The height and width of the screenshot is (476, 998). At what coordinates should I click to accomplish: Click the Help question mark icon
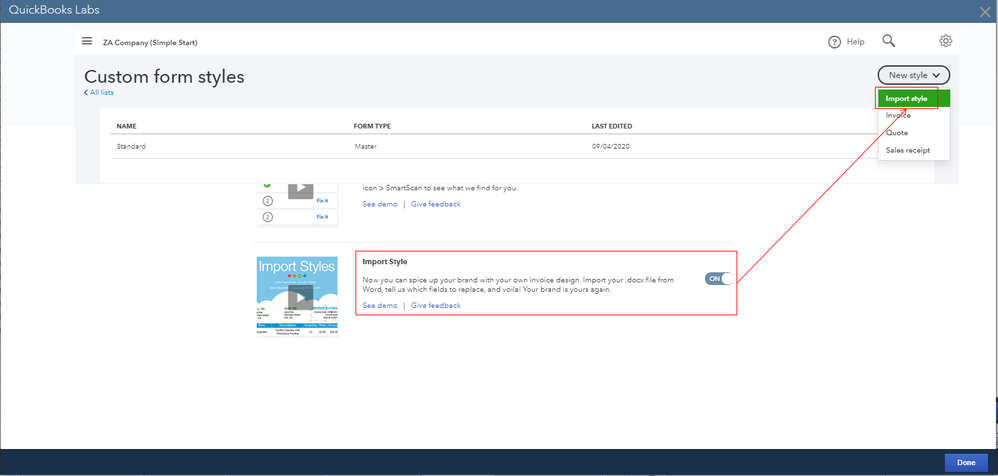click(x=834, y=42)
